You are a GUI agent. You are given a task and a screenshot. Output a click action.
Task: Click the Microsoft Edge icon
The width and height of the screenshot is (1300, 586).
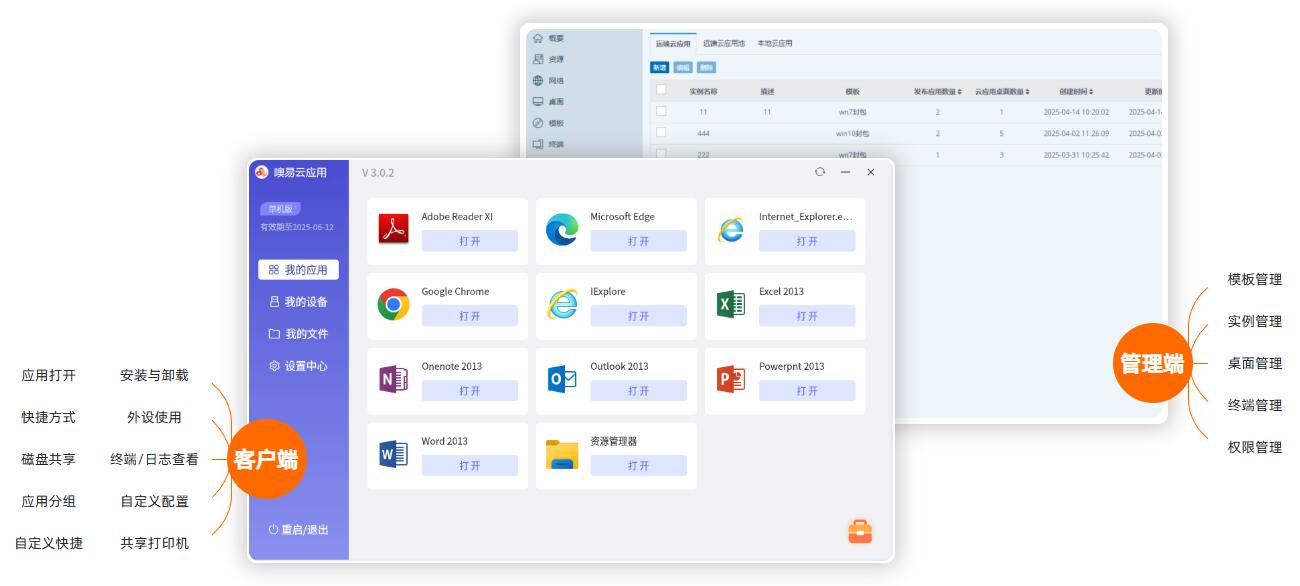coord(562,229)
